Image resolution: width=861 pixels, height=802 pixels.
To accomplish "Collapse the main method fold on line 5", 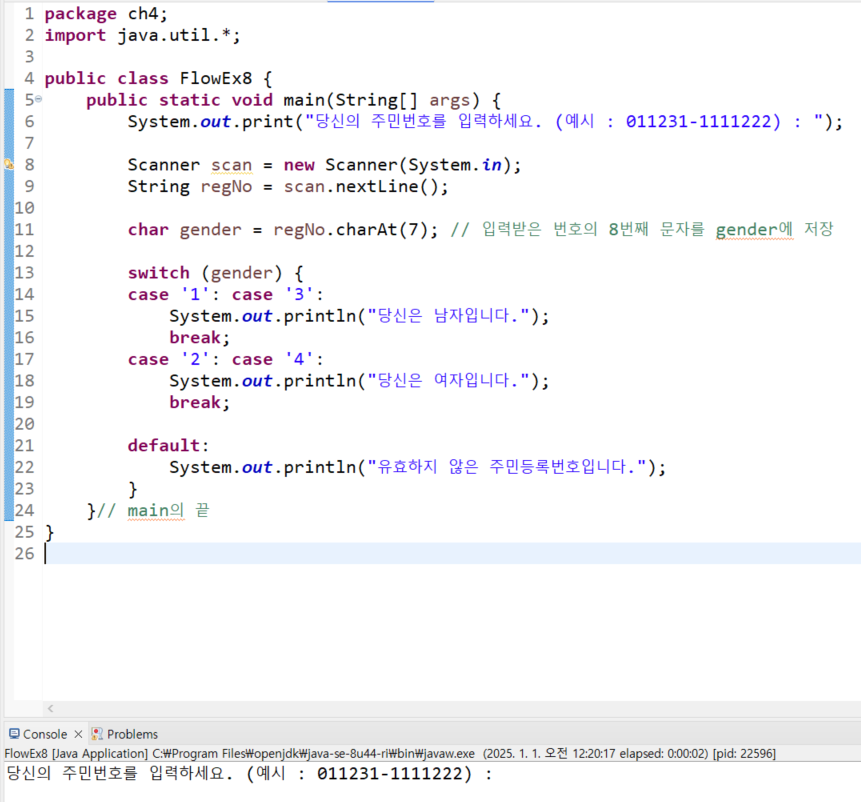I will [x=38, y=99].
